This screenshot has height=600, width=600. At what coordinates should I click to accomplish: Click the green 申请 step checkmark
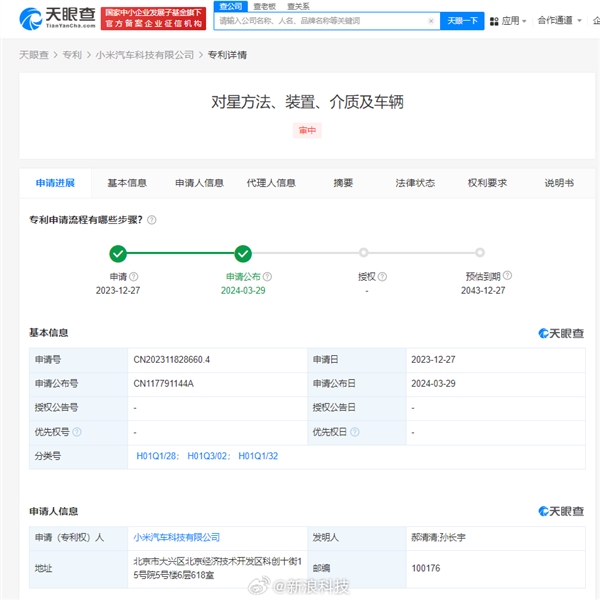coord(118,253)
